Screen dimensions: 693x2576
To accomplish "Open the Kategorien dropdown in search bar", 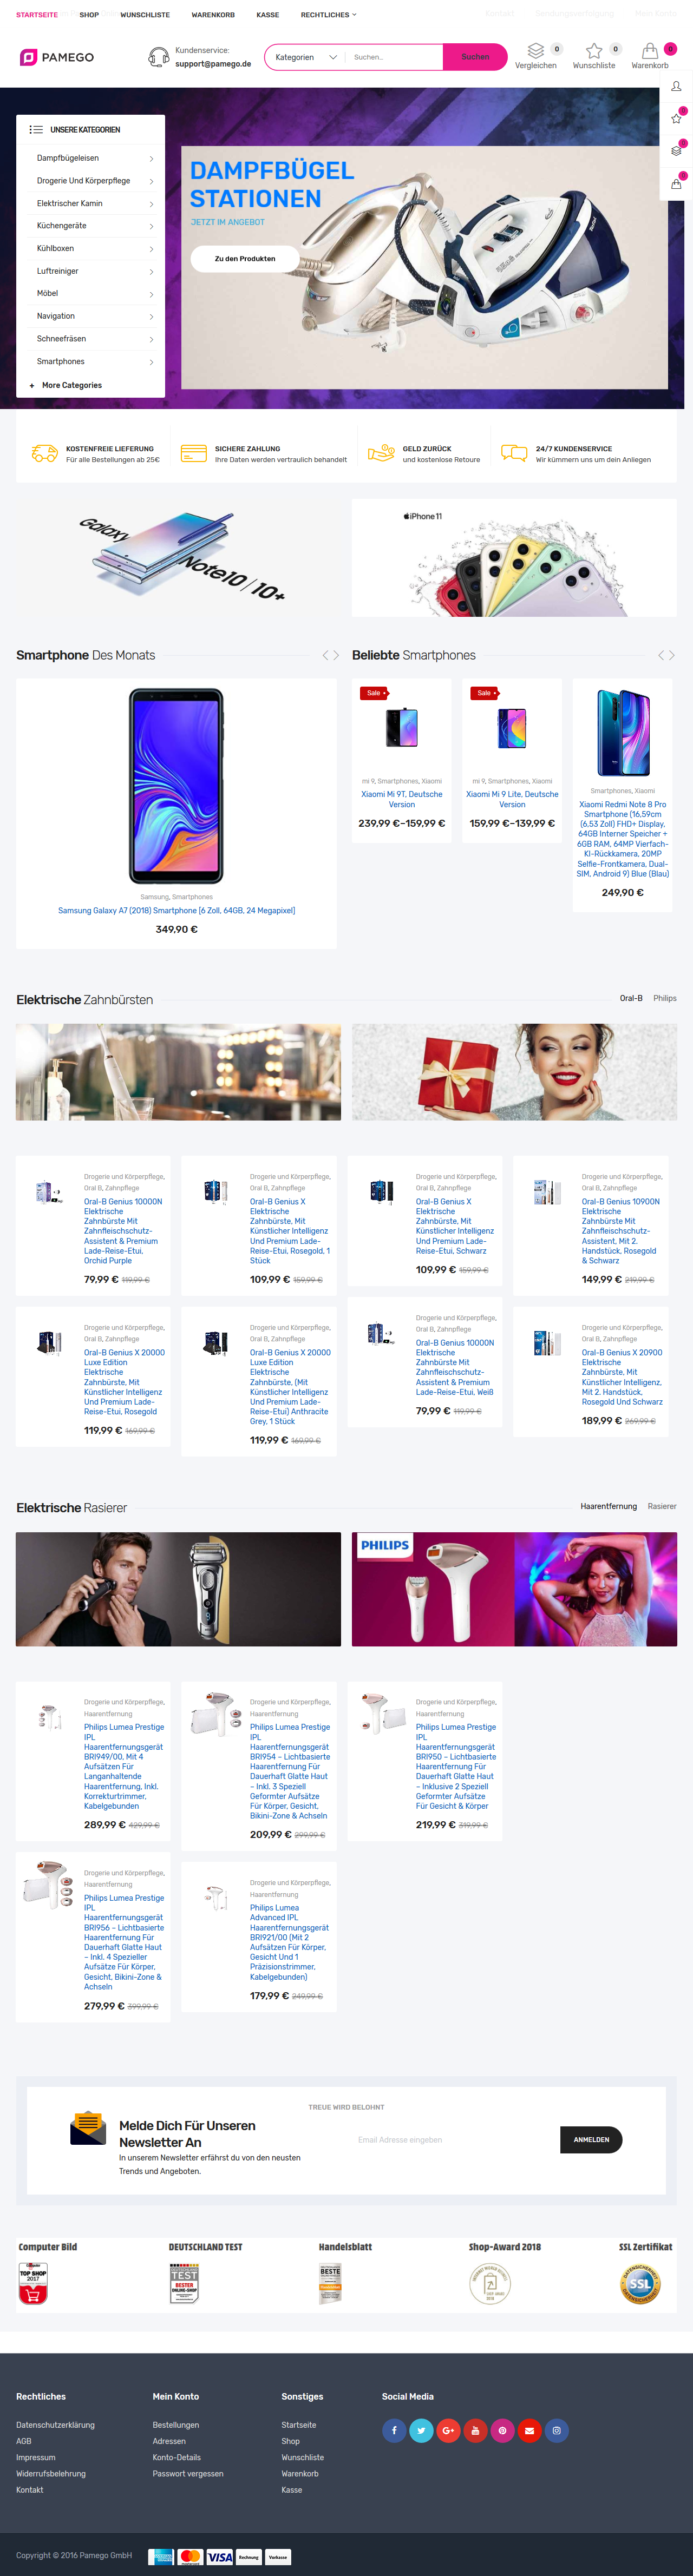I will (x=306, y=57).
